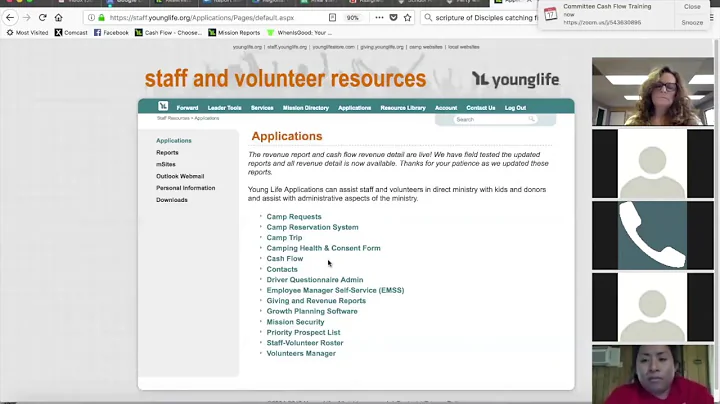
Task: Open the page actions three-dot menu
Action: point(379,17)
